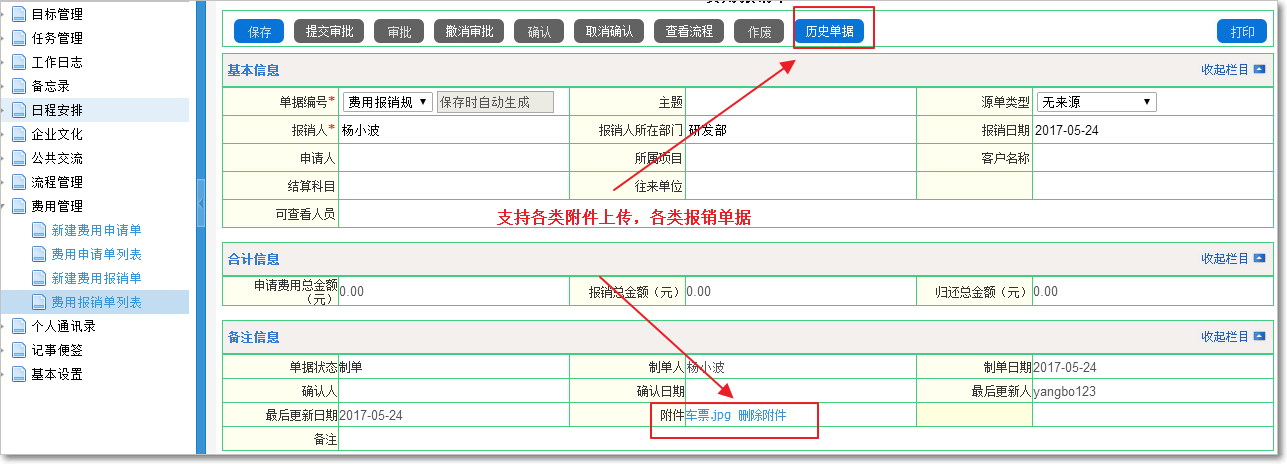Viewport: 1287px width, 464px height.
Task: Click the document icon beside 企业文化
Action: coord(18,134)
